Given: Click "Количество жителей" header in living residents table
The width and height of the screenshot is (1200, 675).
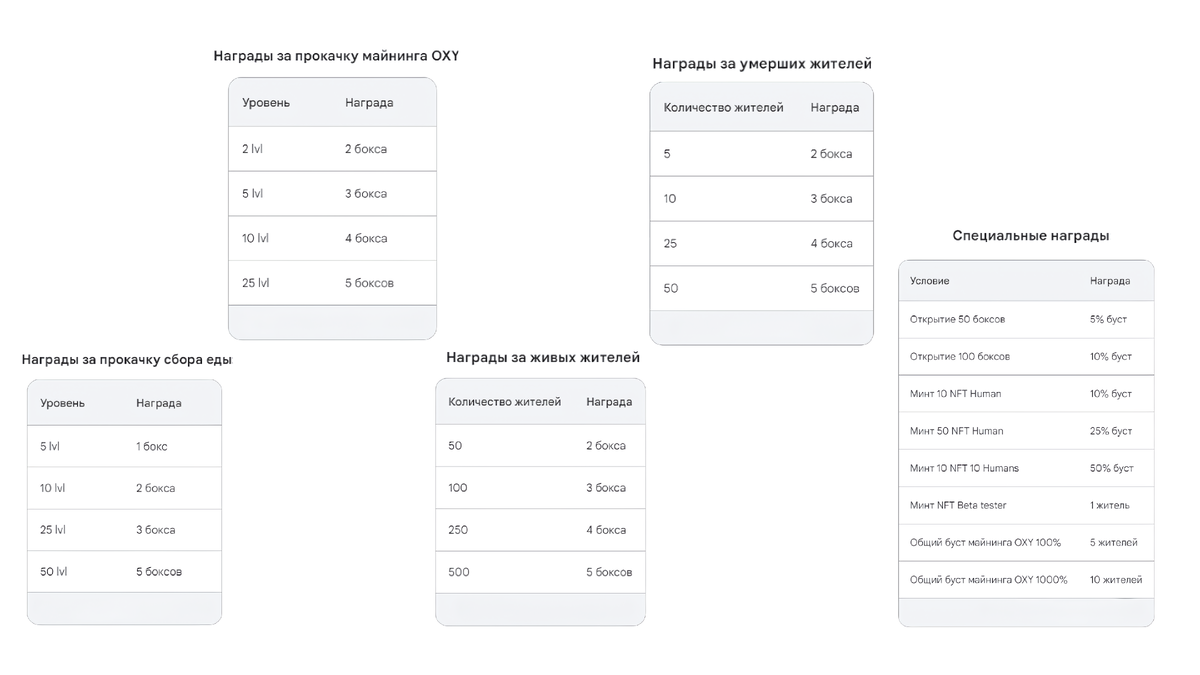Looking at the screenshot, I should pos(505,402).
